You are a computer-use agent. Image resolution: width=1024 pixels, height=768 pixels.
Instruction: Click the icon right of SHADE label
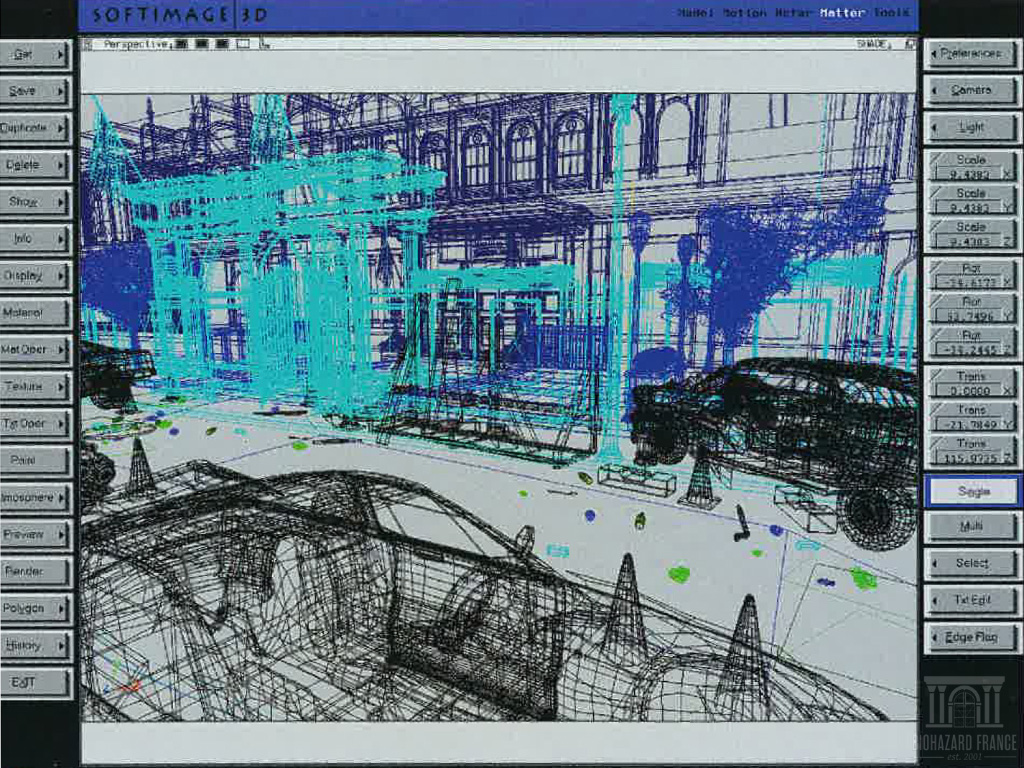910,44
